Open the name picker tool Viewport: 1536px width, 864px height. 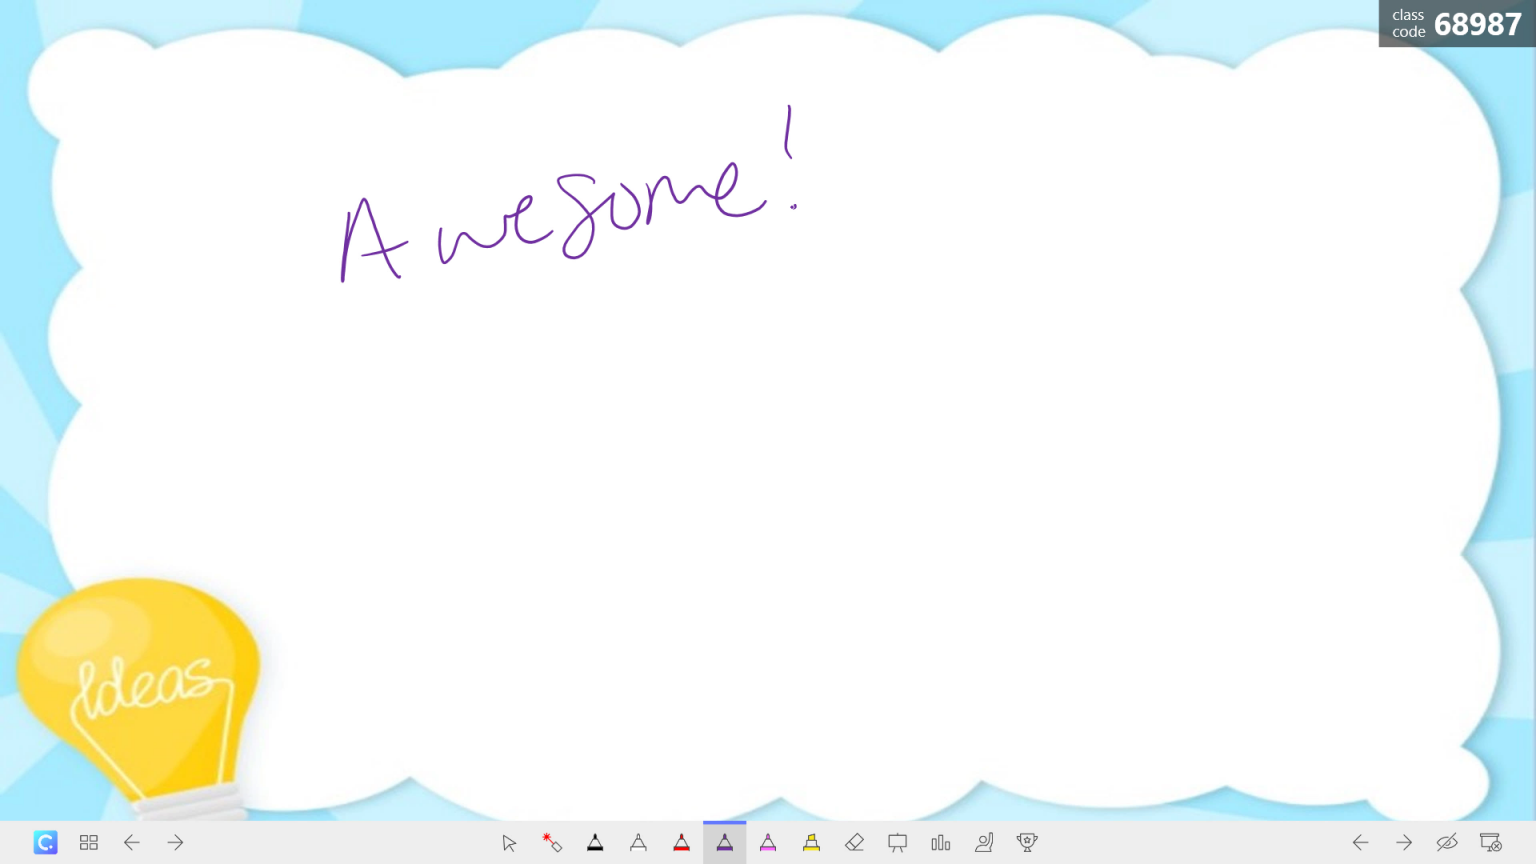click(x=984, y=843)
